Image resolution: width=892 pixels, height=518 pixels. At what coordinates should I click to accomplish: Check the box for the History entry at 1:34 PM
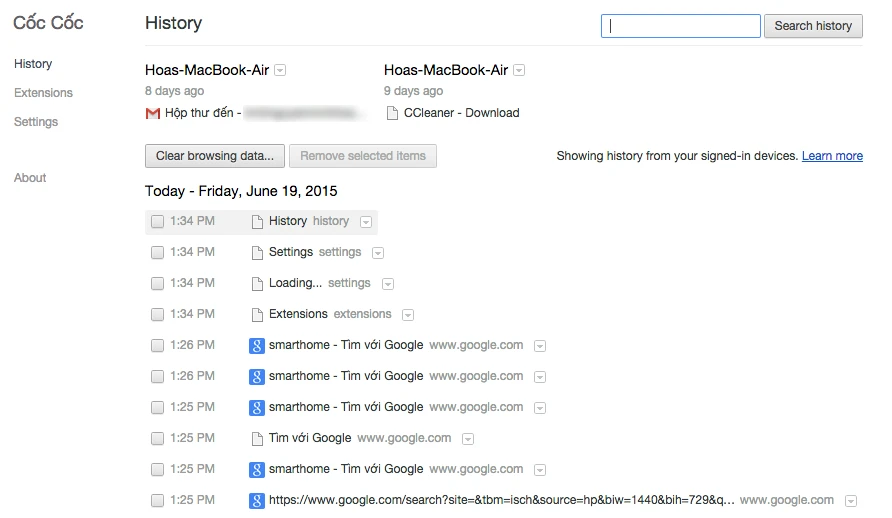point(157,222)
